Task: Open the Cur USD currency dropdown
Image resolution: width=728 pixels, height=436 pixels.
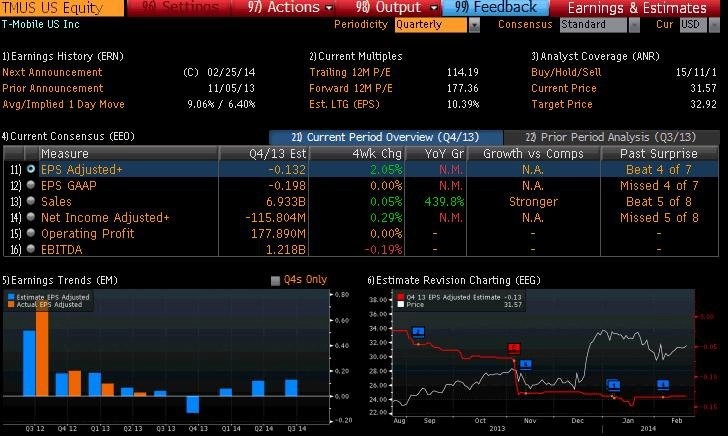Action: (693, 25)
